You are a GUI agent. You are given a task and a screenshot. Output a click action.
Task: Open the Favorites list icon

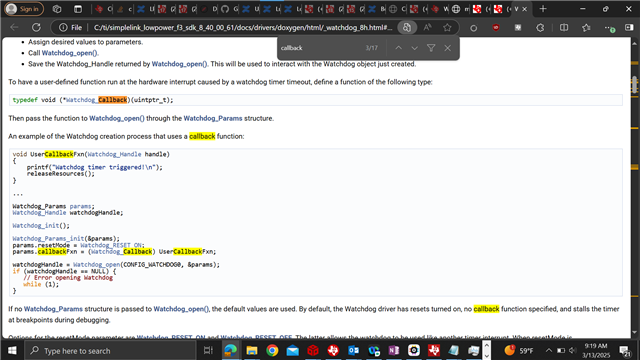pos(586,28)
